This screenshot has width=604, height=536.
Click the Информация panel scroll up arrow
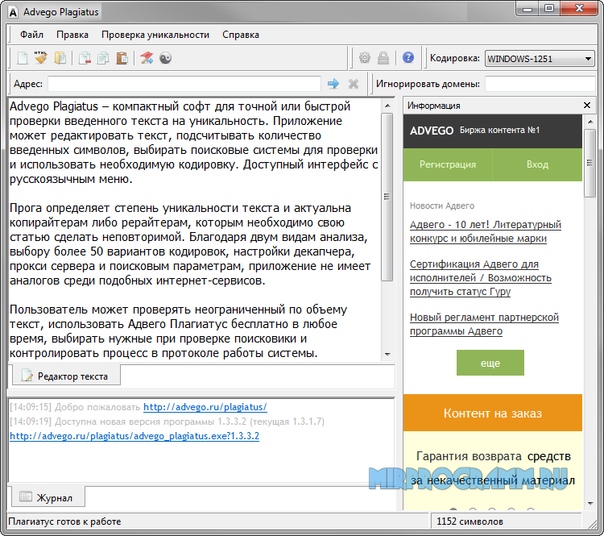point(590,122)
